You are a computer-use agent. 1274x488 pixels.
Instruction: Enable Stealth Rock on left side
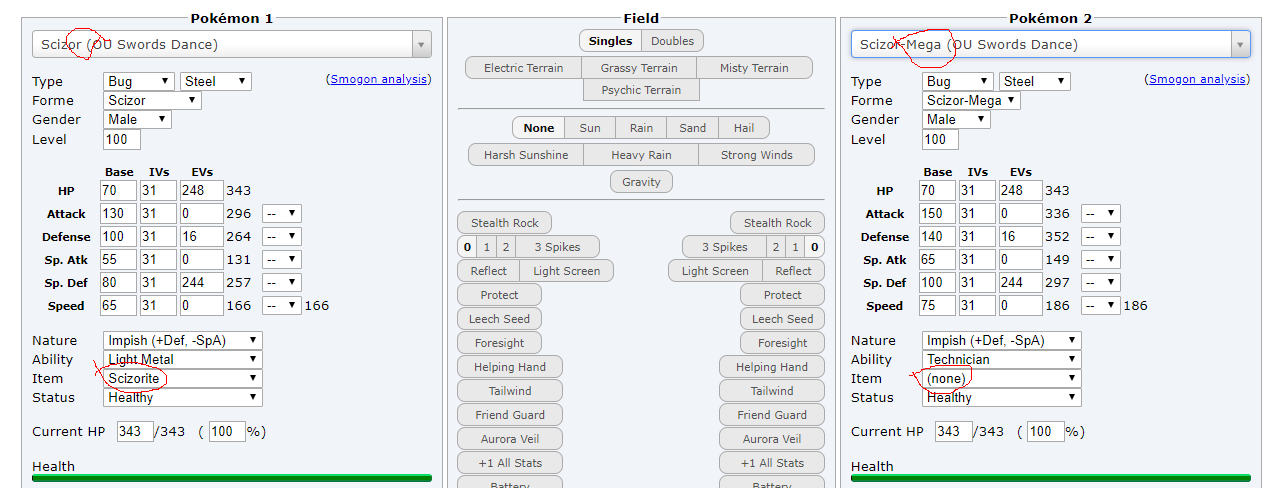(505, 223)
